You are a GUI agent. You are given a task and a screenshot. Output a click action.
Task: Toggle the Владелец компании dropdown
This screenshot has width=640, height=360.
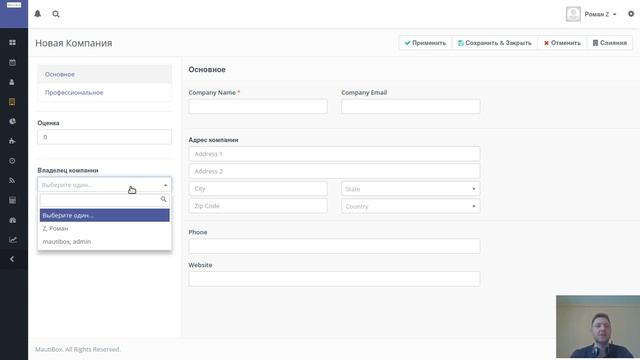coord(104,185)
